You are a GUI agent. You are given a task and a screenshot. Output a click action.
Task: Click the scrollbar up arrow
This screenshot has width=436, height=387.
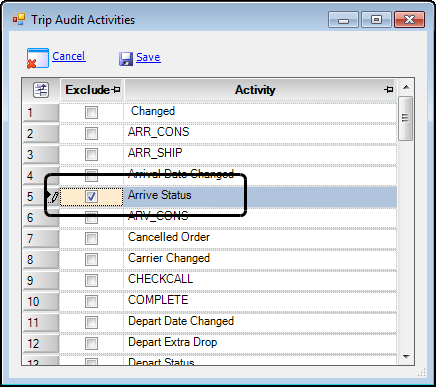(x=406, y=87)
